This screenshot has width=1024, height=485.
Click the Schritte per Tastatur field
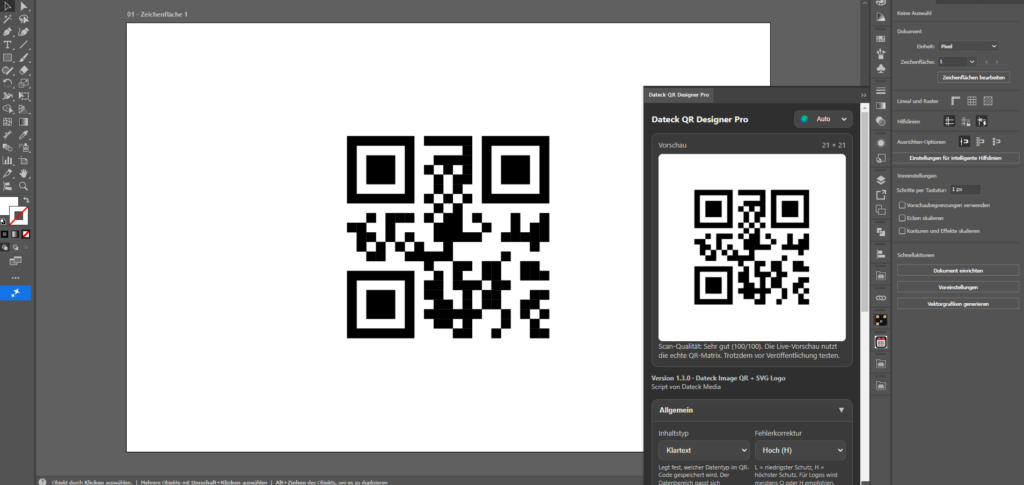tap(965, 189)
